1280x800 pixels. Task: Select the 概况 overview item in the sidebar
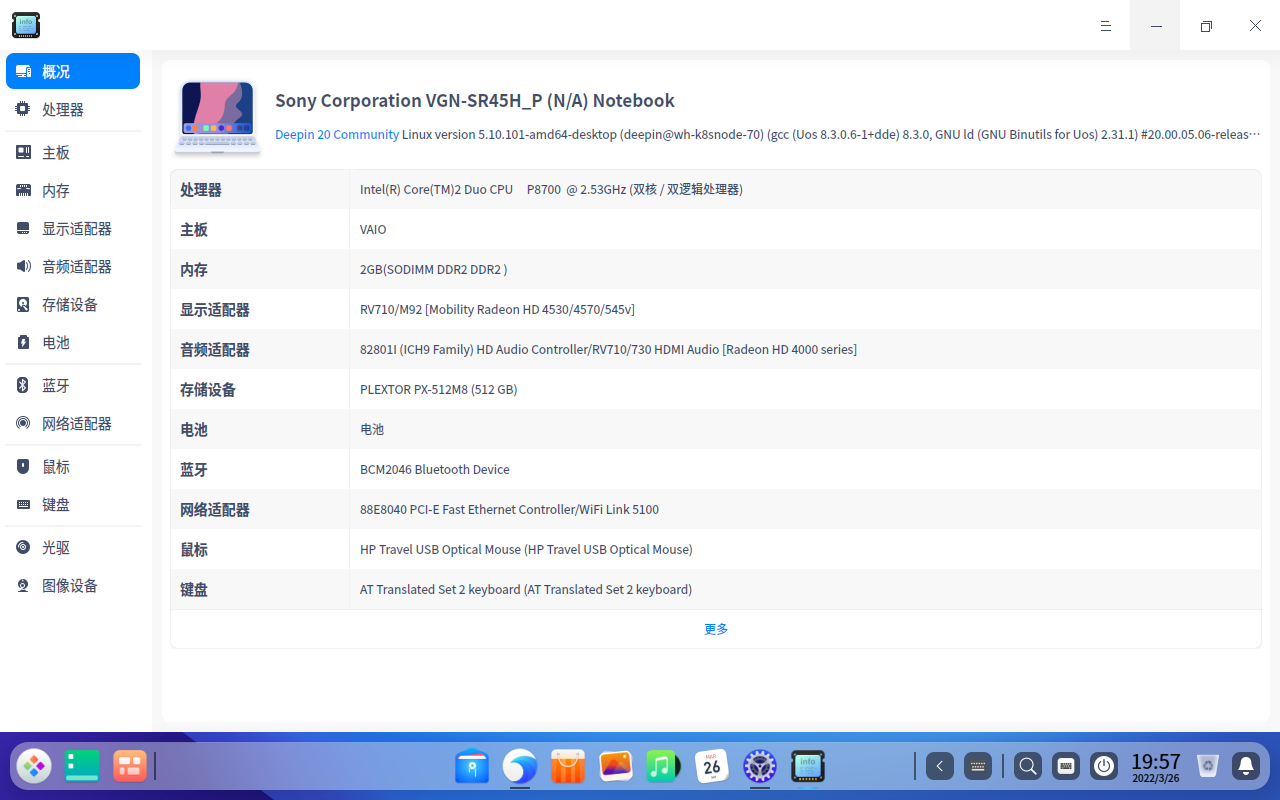[x=73, y=71]
